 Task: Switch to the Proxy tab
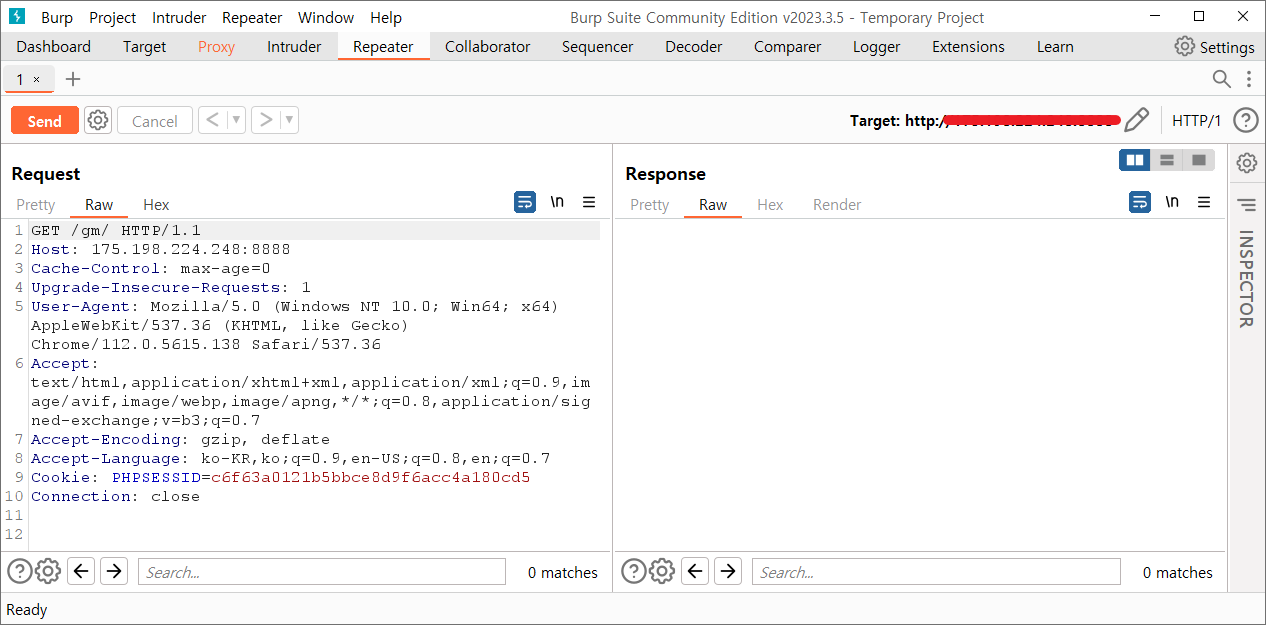216,47
